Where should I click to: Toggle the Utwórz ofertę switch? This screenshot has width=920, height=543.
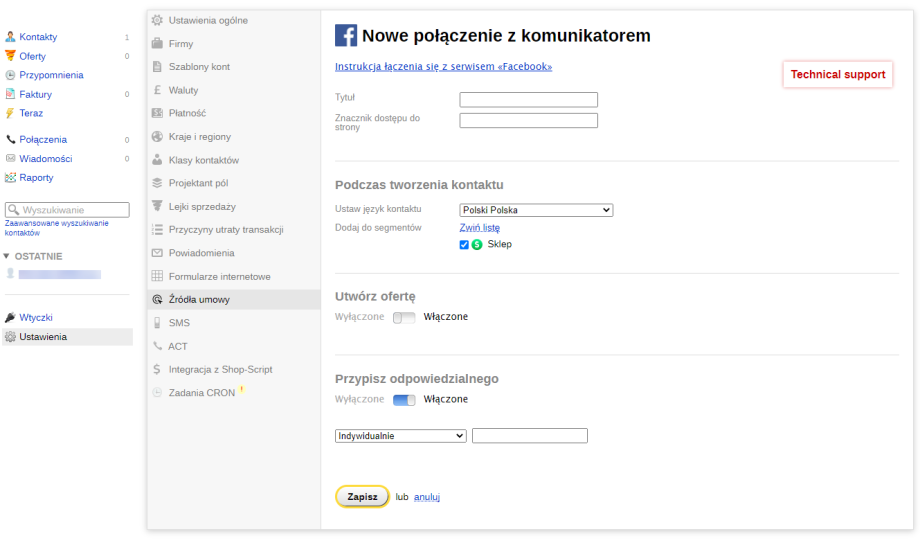coord(404,318)
